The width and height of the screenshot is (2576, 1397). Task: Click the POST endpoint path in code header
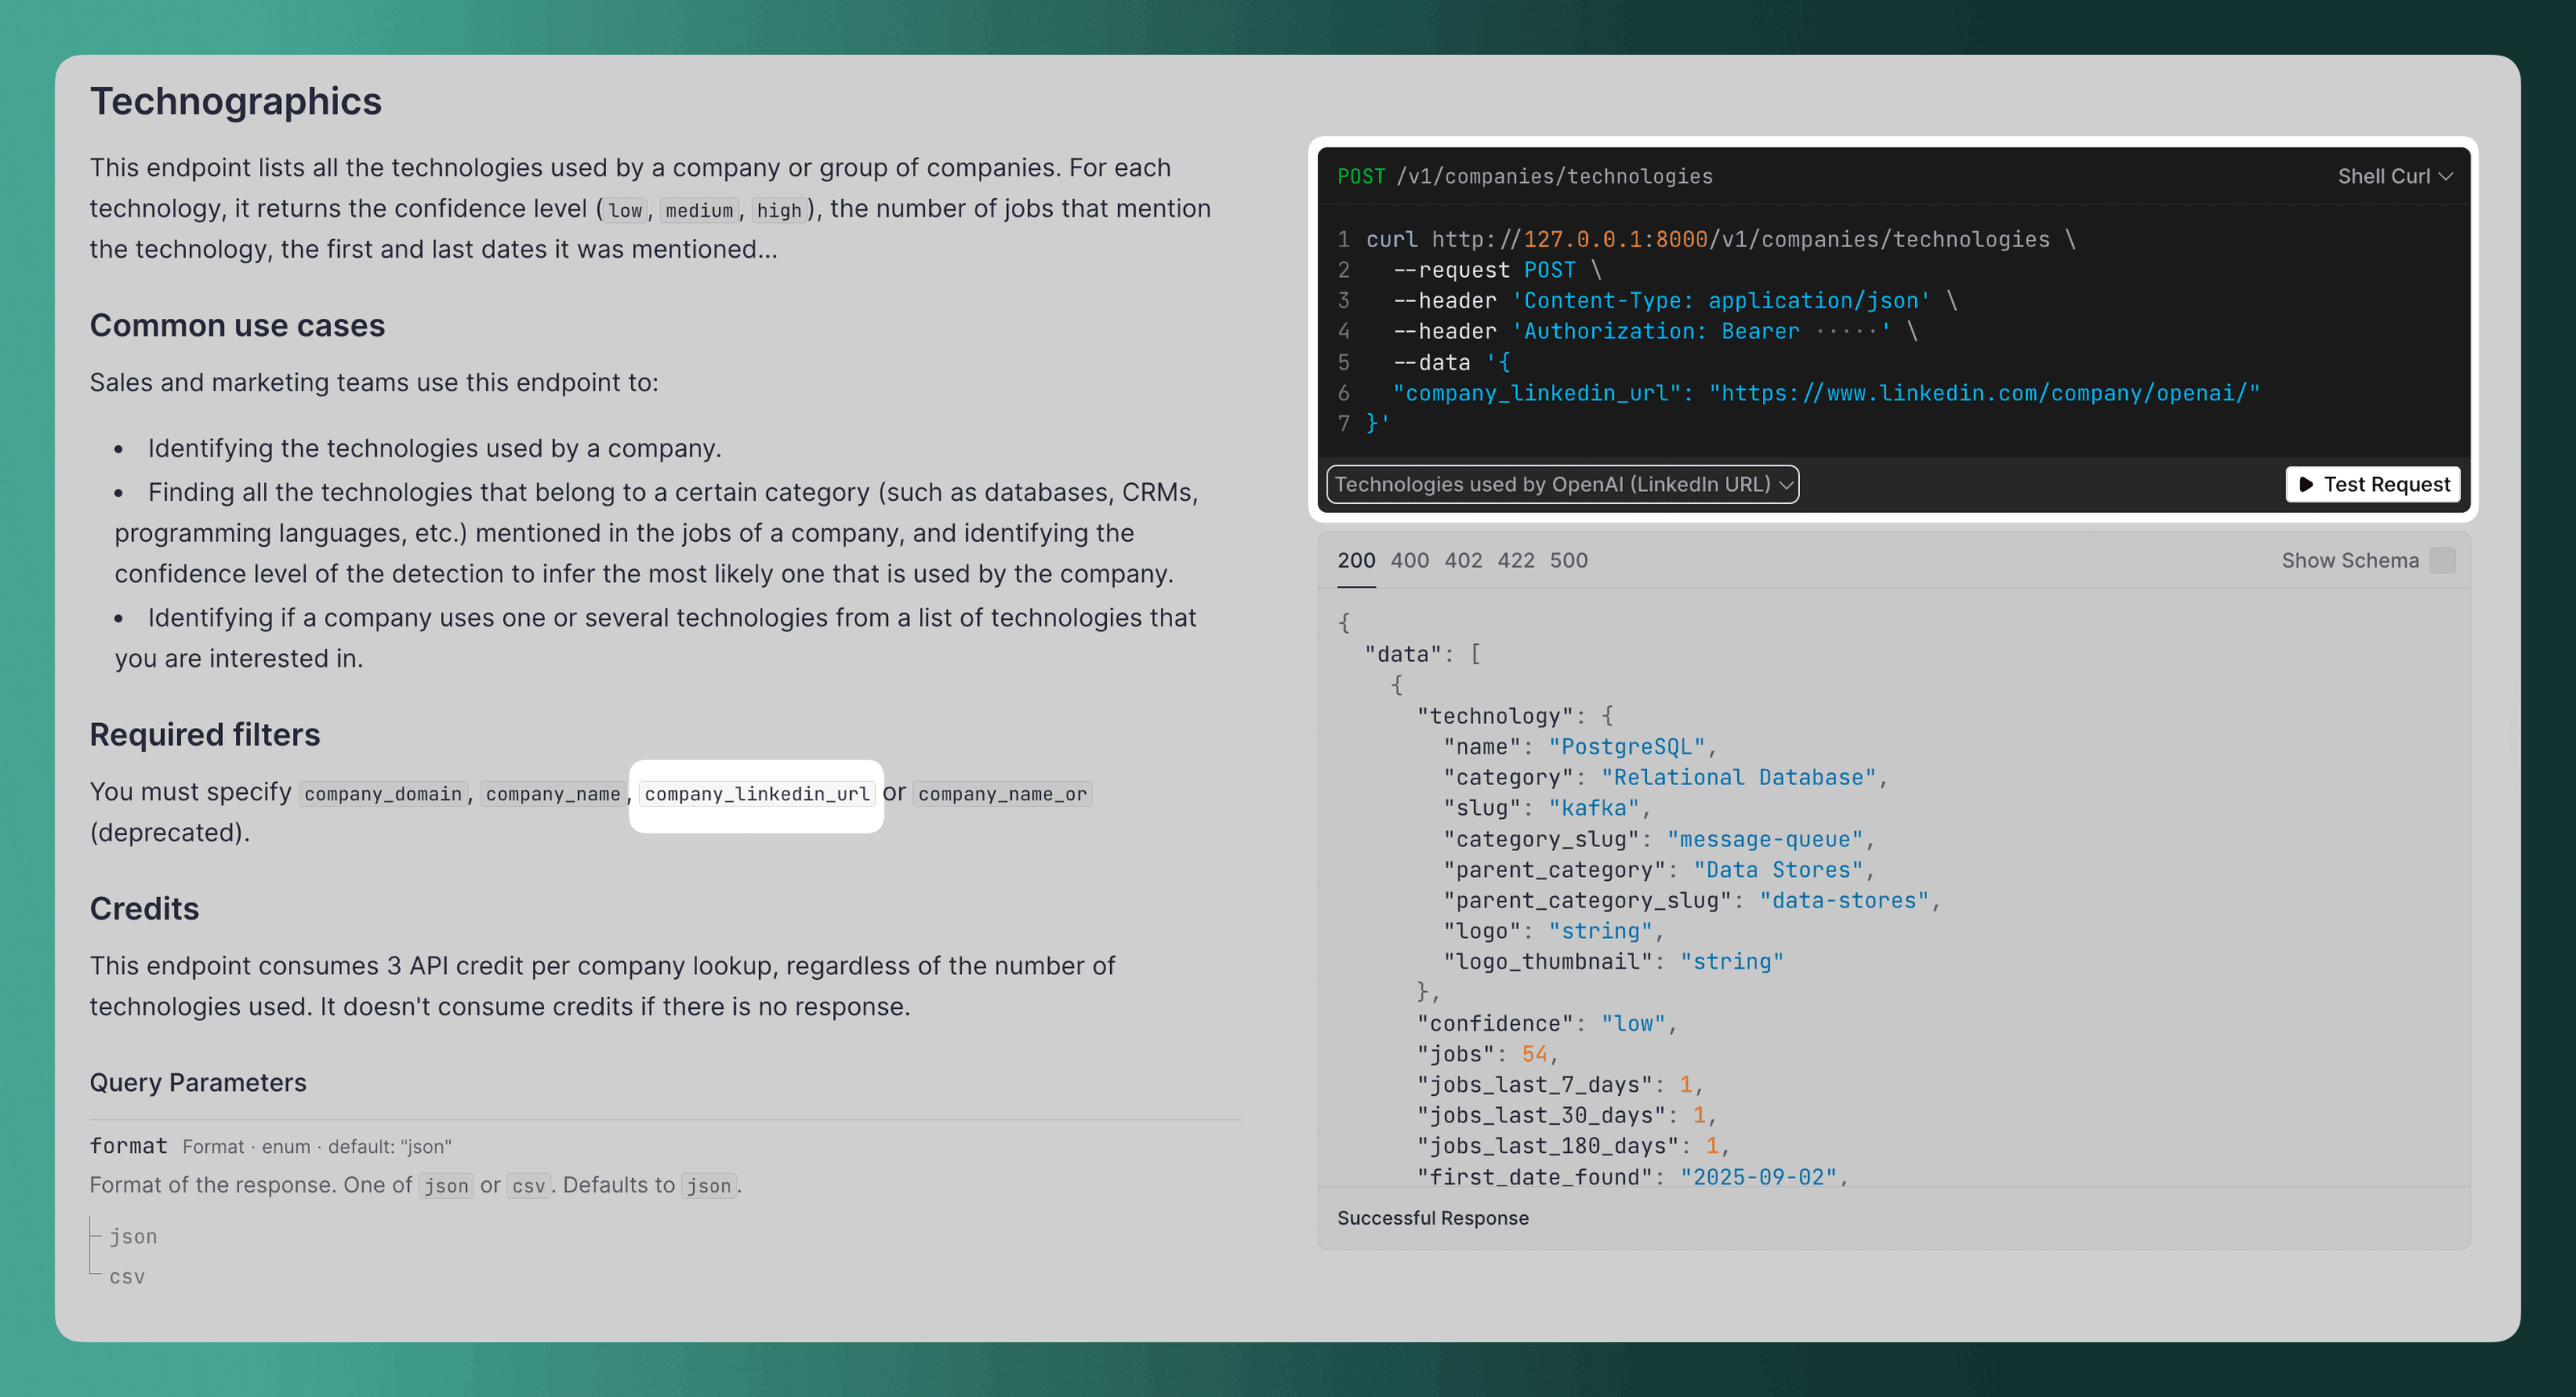(x=1553, y=176)
